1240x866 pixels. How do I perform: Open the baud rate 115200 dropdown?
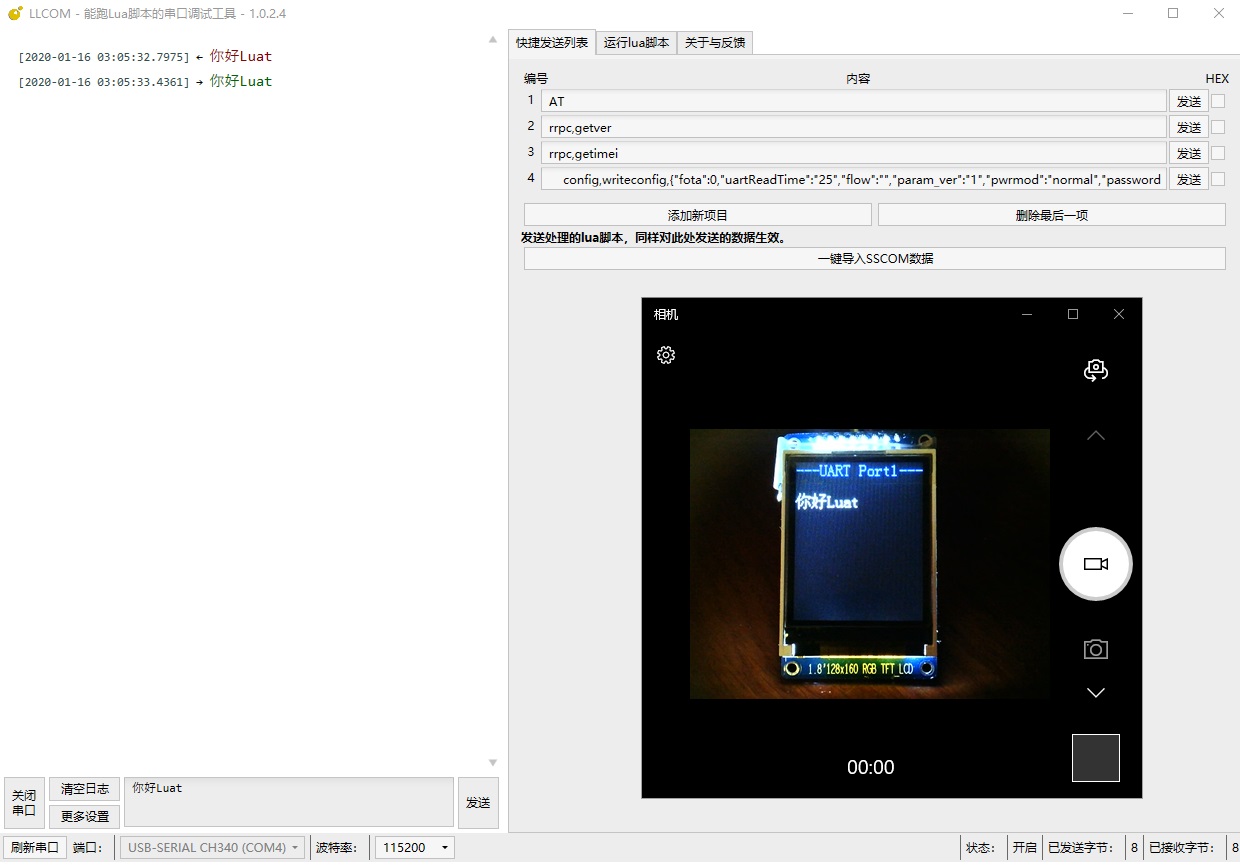414,847
